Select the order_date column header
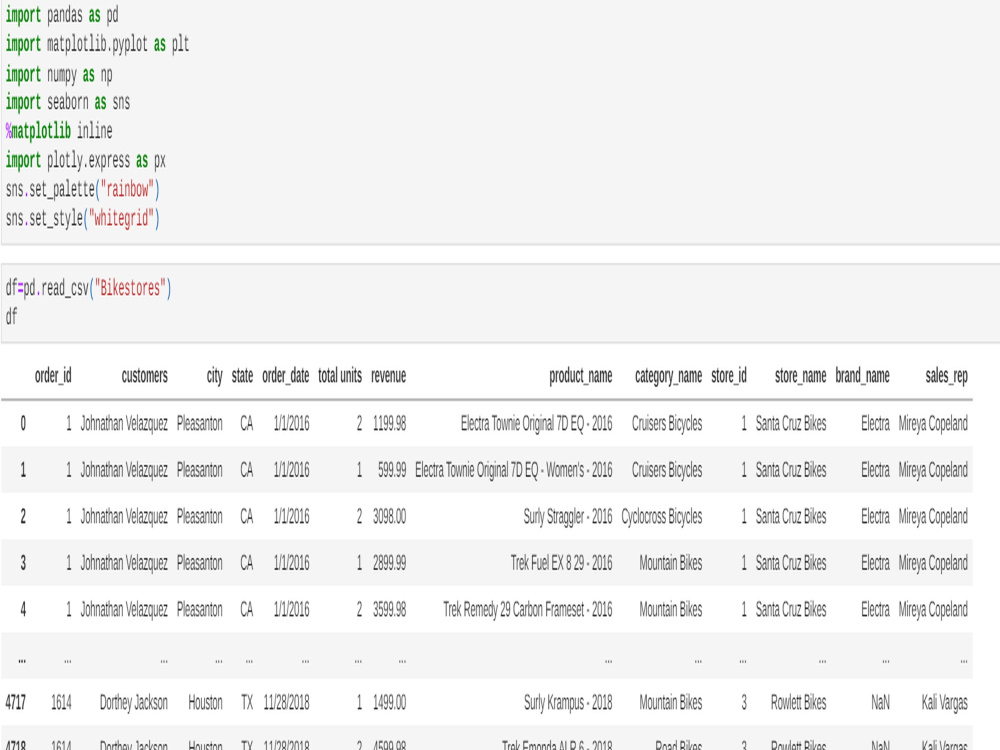1000x750 pixels. click(286, 376)
